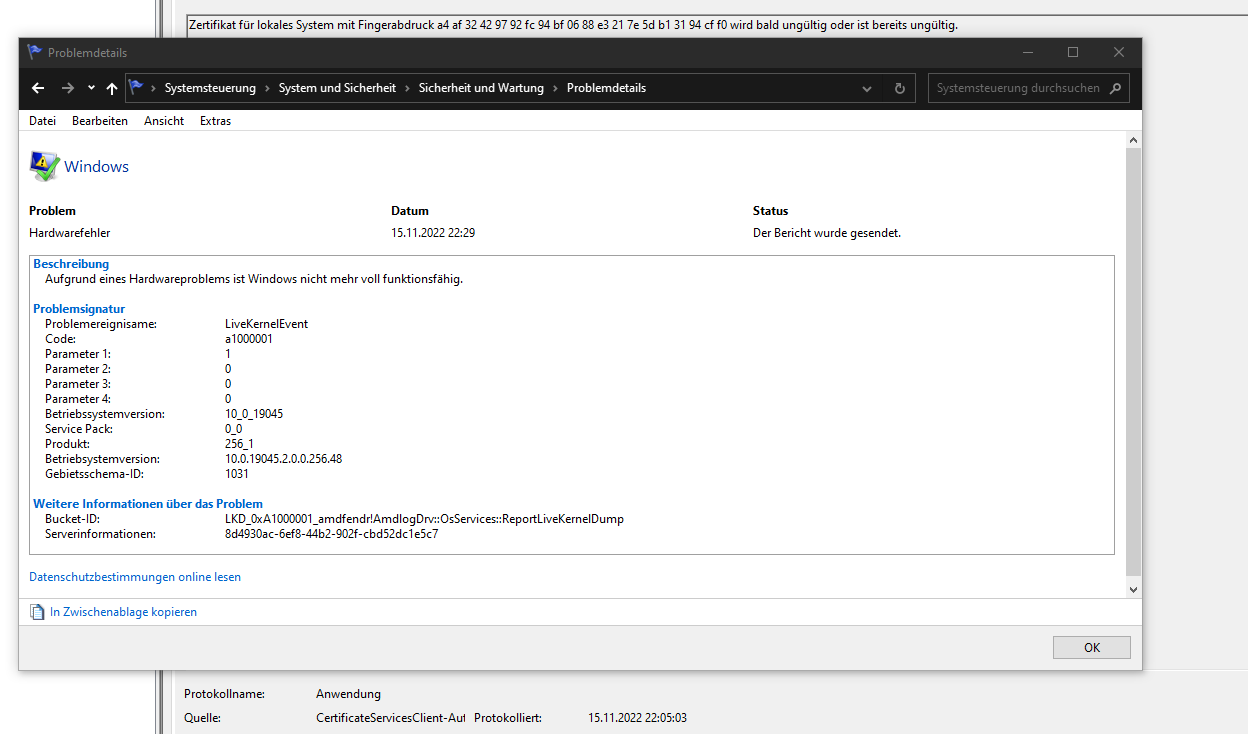The height and width of the screenshot is (734, 1248).
Task: Click In Zwischenablage kopieren link
Action: [x=123, y=612]
